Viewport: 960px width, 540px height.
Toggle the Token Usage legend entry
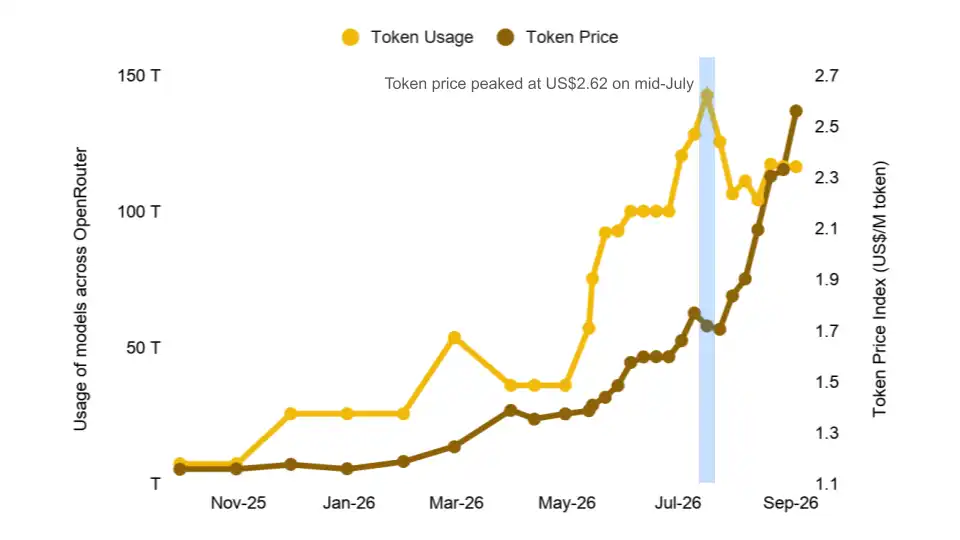point(408,37)
